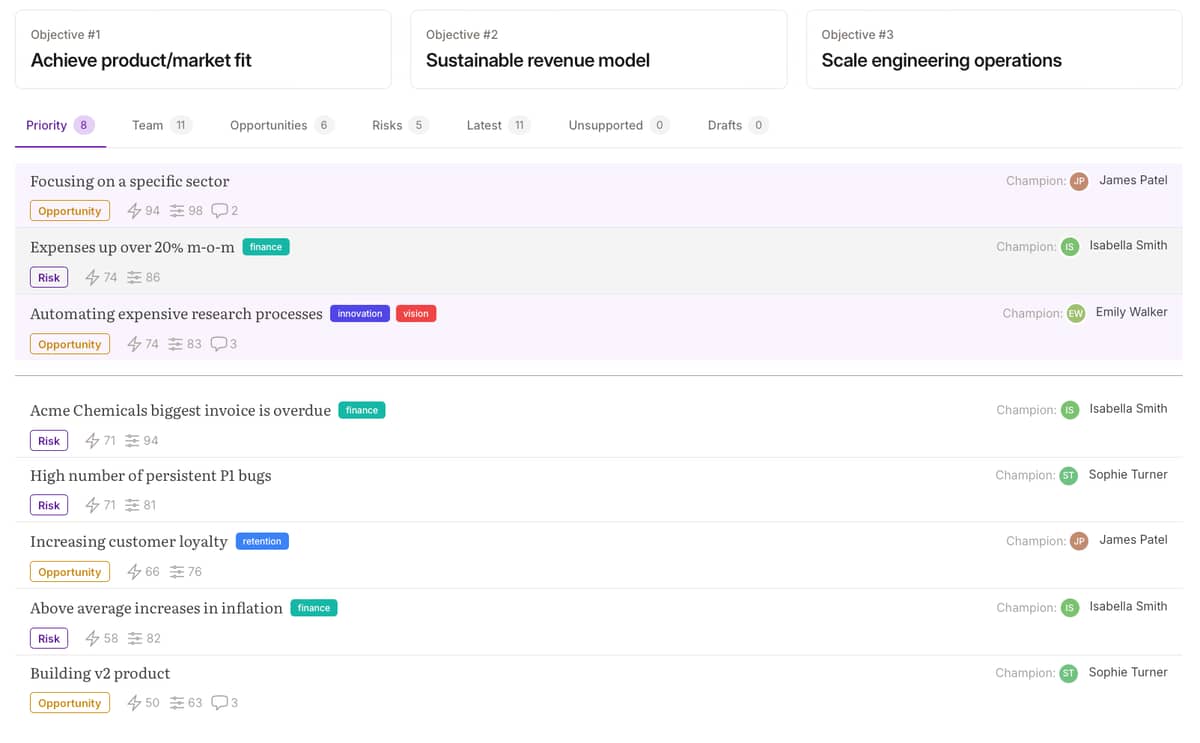Click IS avatar on Expenses row
This screenshot has height=743, width=1200.
pyautogui.click(x=1070, y=247)
